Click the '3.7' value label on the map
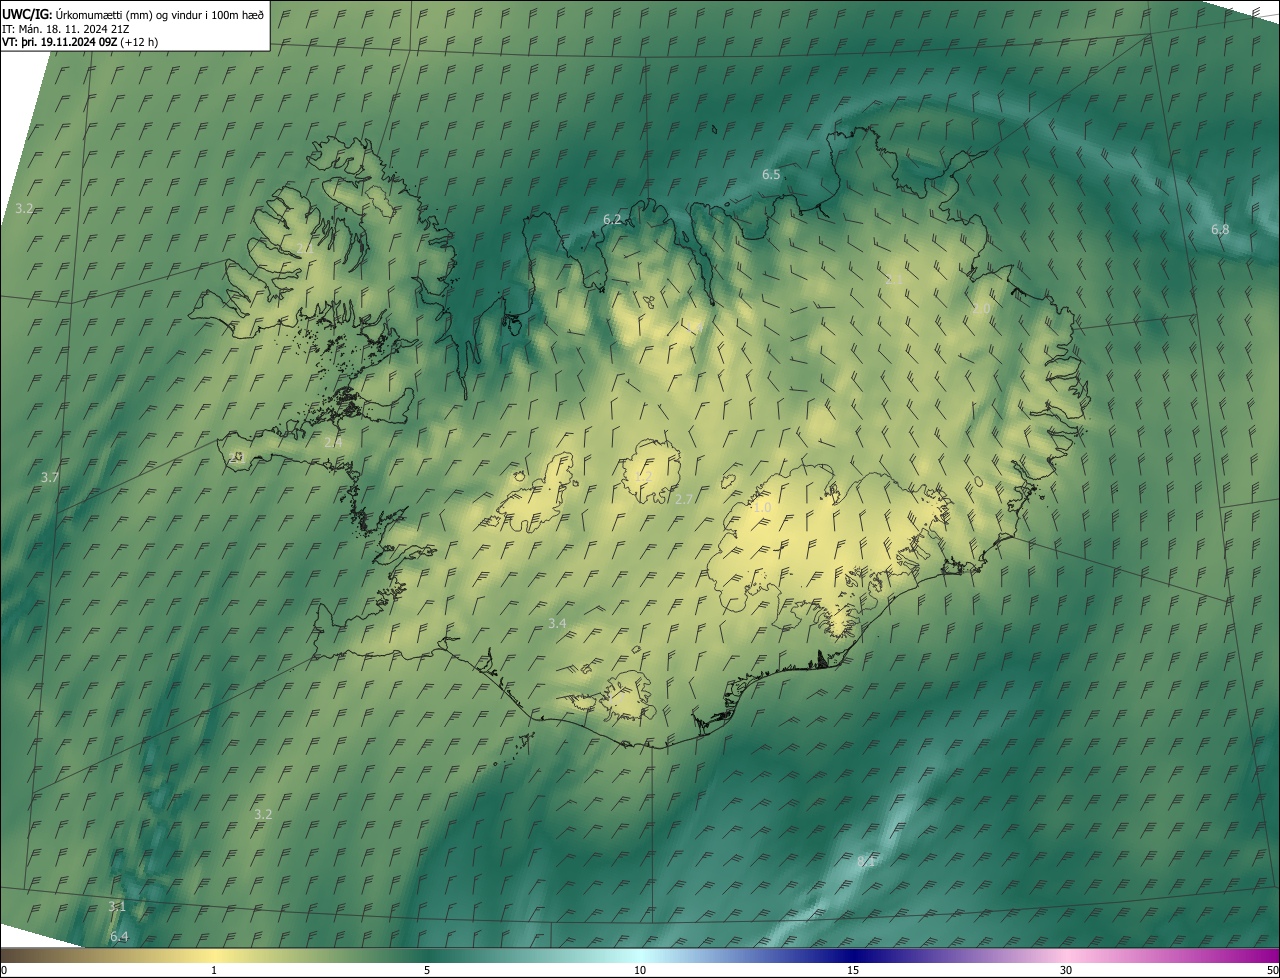The height and width of the screenshot is (978, 1280). click(50, 478)
